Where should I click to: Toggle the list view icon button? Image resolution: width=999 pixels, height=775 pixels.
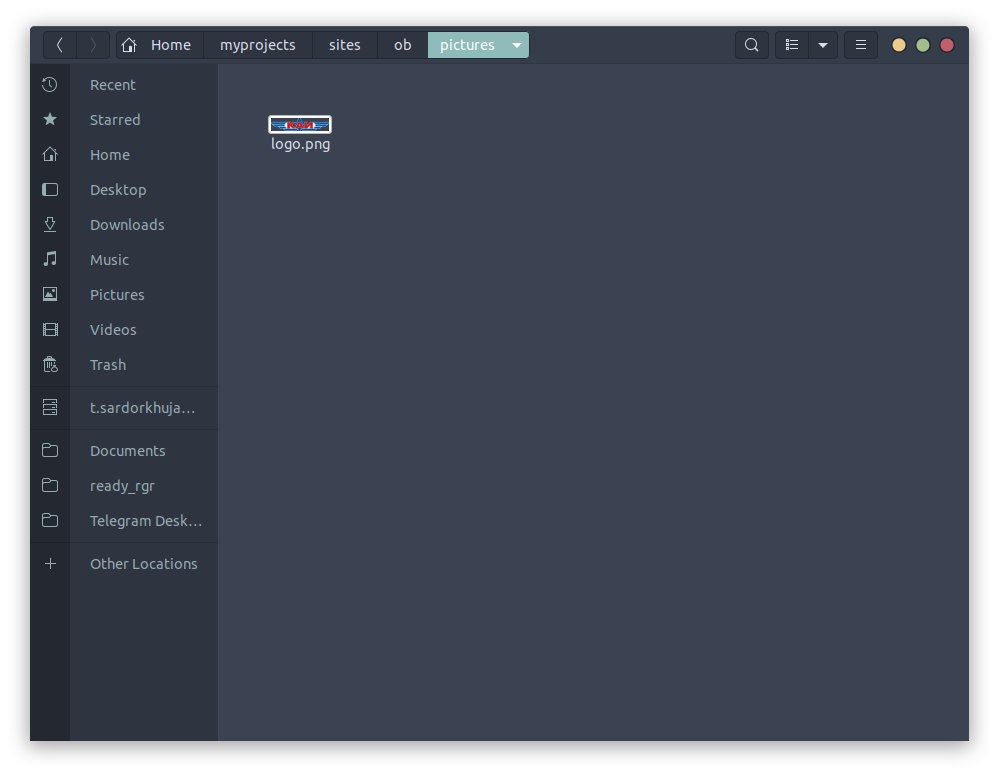click(x=792, y=45)
